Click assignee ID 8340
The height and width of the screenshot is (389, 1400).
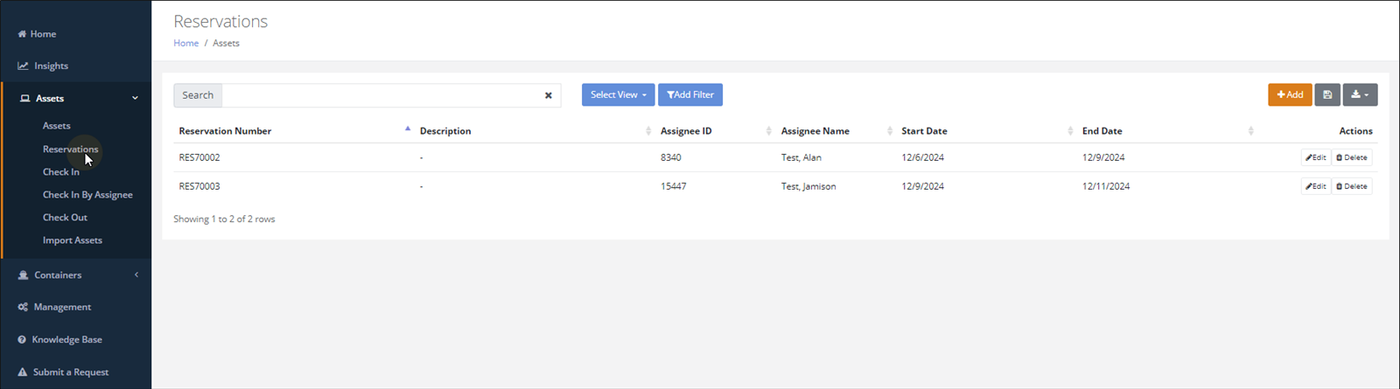click(x=671, y=158)
